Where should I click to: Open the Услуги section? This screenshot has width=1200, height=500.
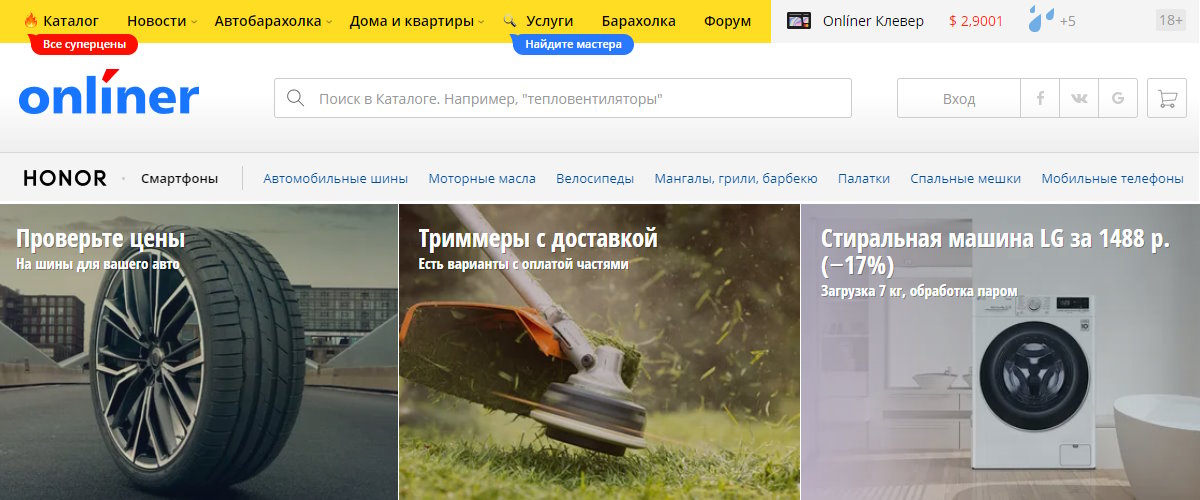549,21
